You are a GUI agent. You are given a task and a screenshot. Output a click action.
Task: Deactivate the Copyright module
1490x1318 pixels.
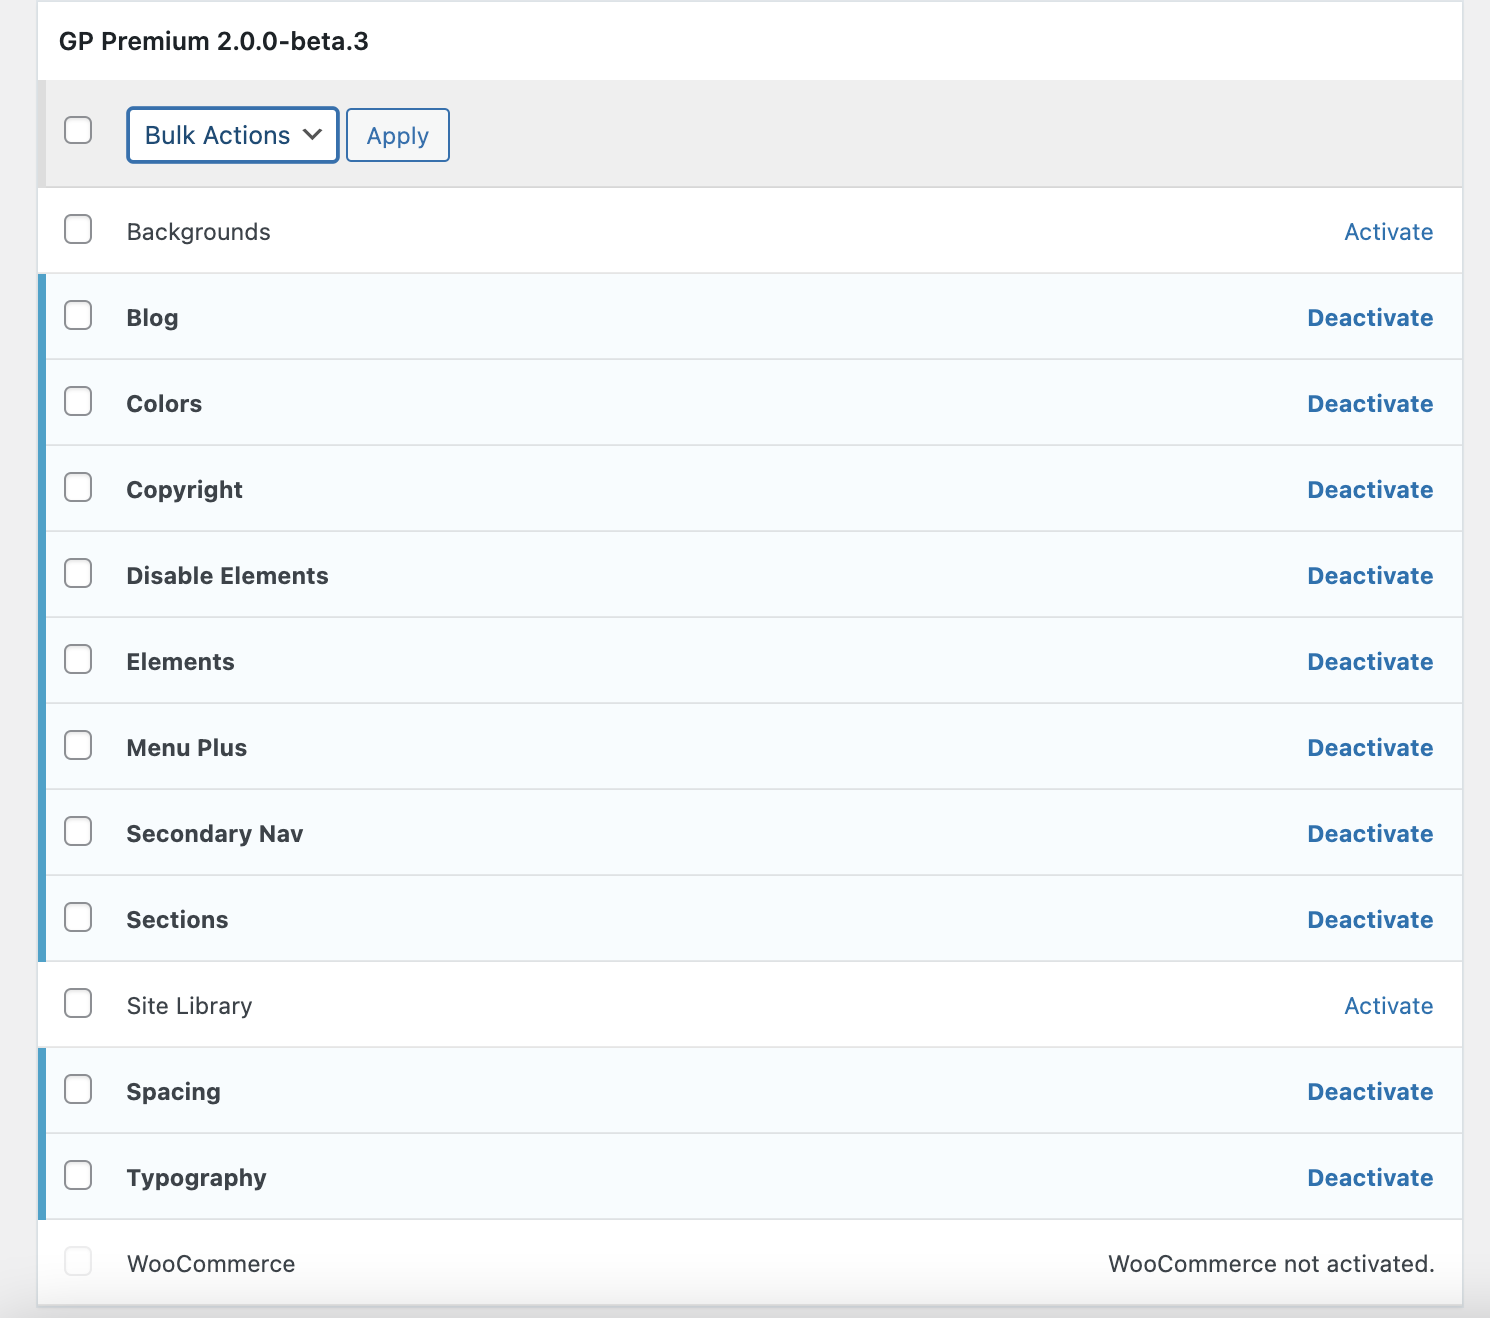click(x=1370, y=490)
